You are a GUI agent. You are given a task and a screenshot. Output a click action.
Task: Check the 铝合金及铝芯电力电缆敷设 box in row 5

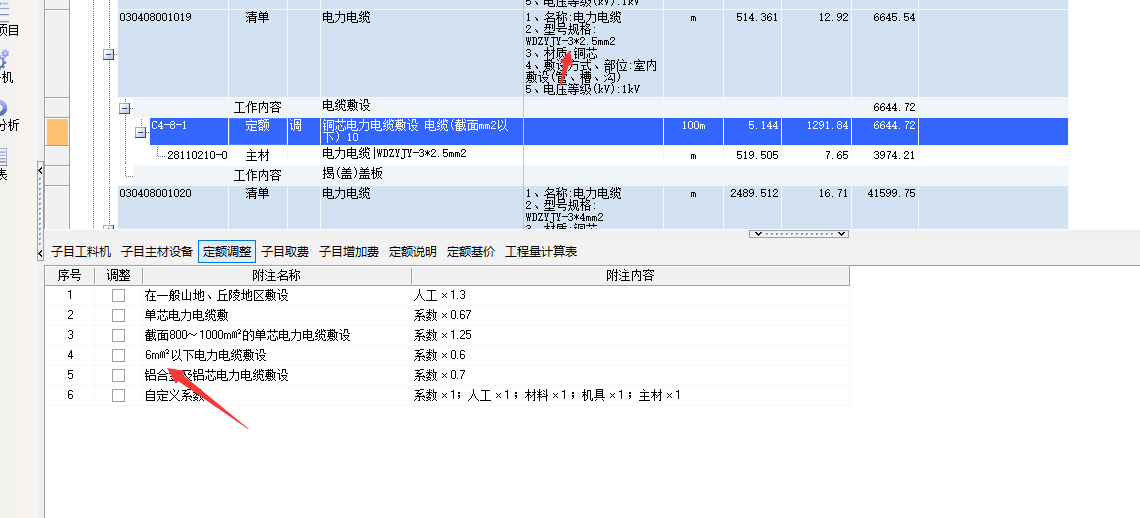[119, 375]
